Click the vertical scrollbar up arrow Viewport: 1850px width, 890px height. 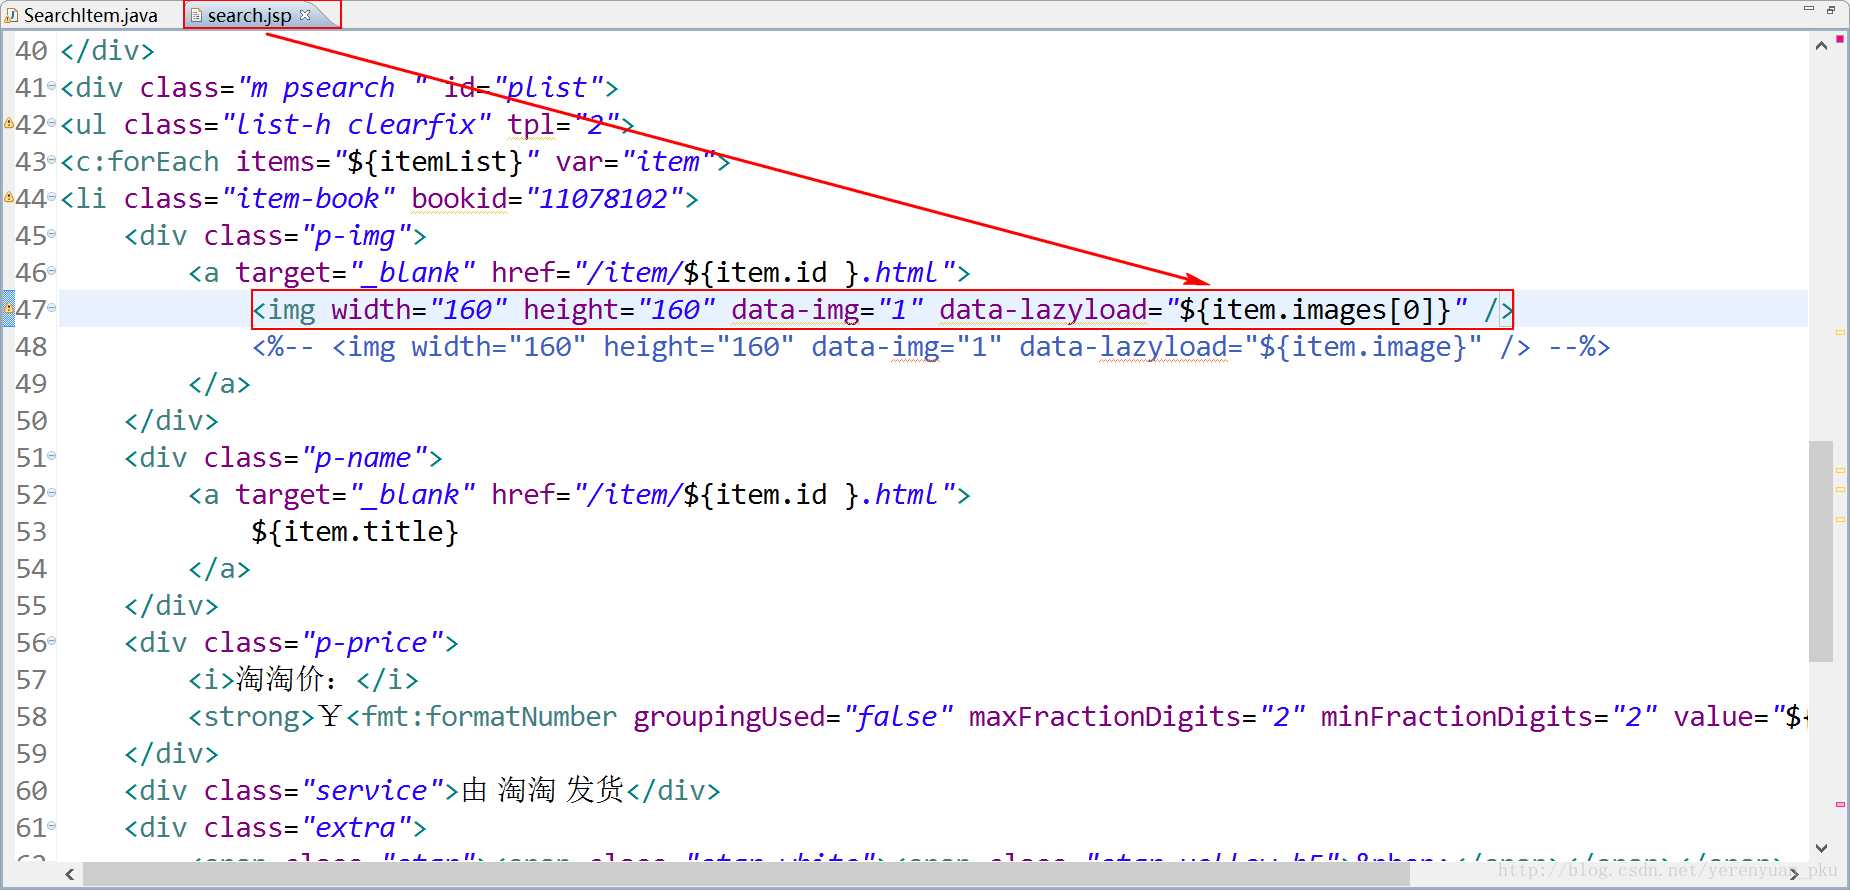[x=1821, y=46]
